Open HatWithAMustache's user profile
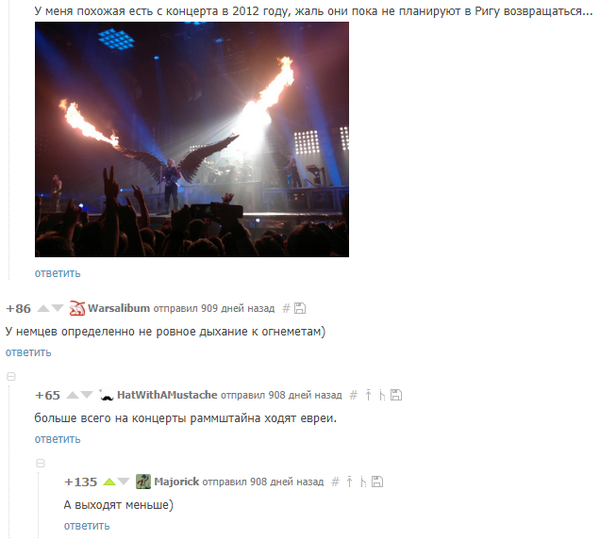The width and height of the screenshot is (600, 539). [167, 395]
